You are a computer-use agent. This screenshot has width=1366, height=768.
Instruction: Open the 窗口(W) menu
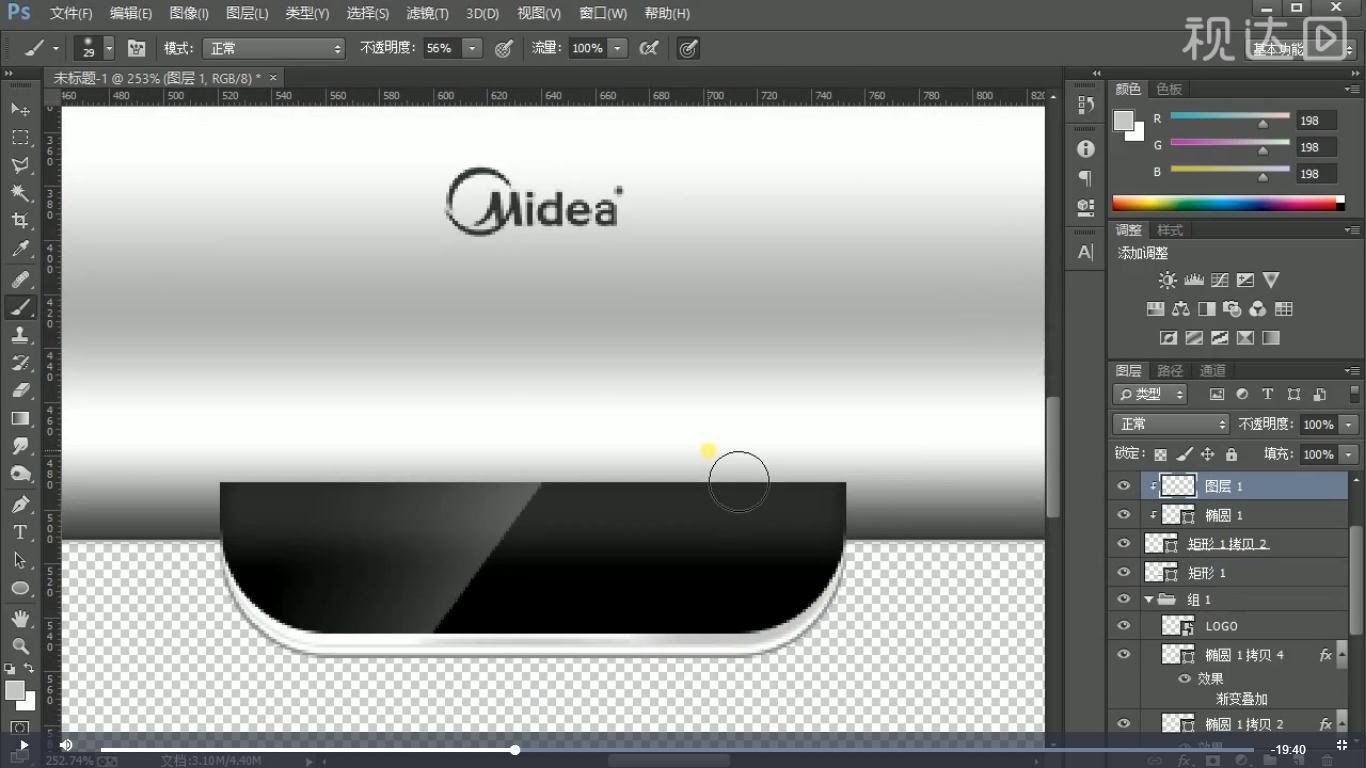603,13
